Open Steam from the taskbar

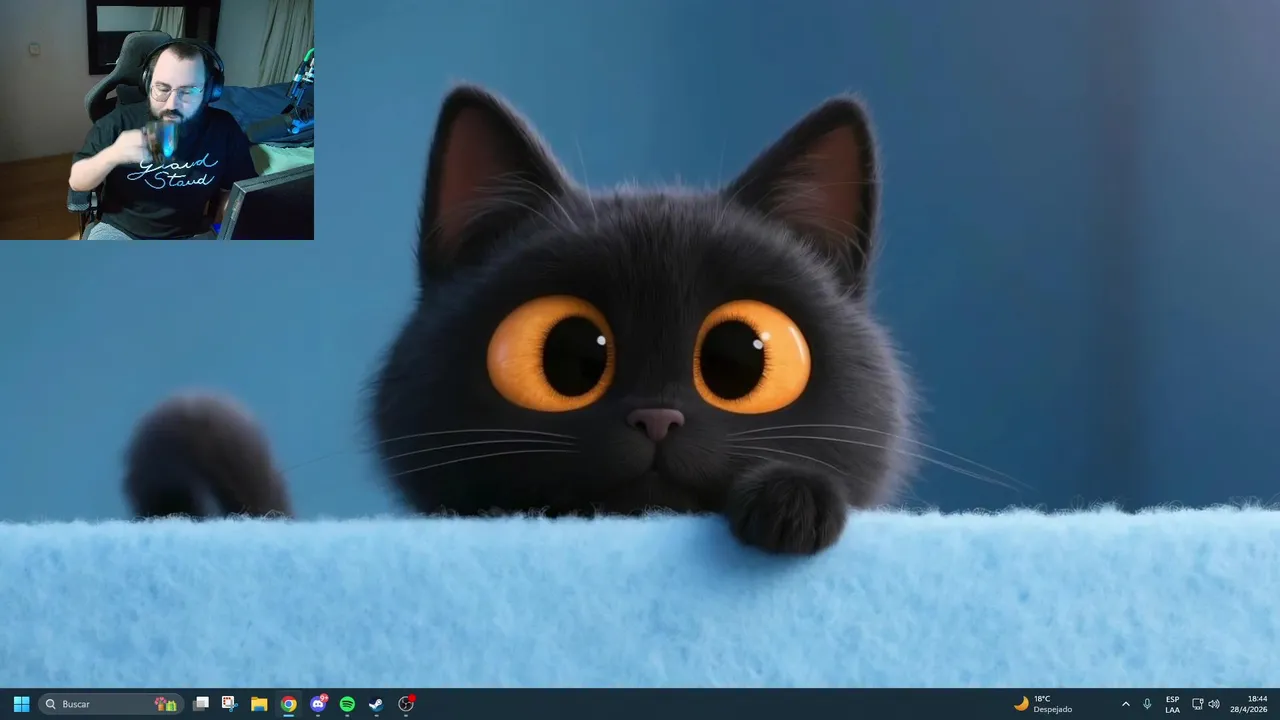(376, 704)
